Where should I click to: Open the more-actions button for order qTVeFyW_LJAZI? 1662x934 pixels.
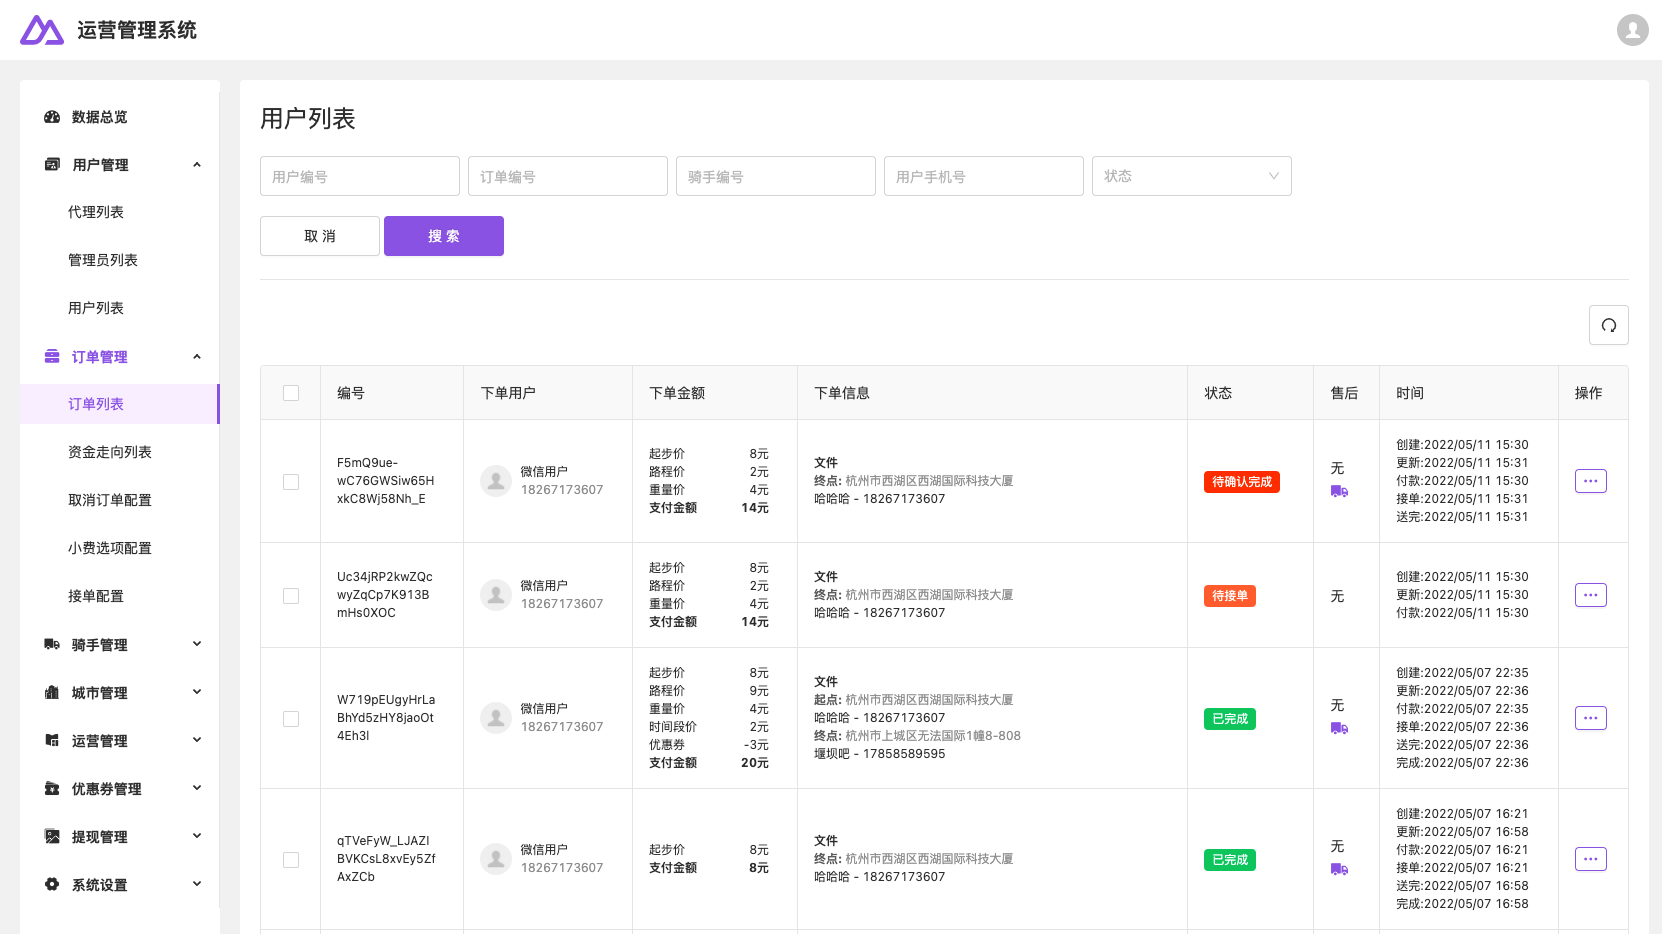[x=1591, y=859]
